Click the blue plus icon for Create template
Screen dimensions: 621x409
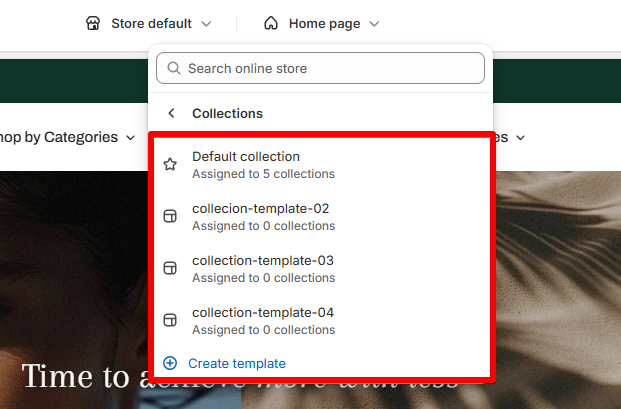(170, 363)
